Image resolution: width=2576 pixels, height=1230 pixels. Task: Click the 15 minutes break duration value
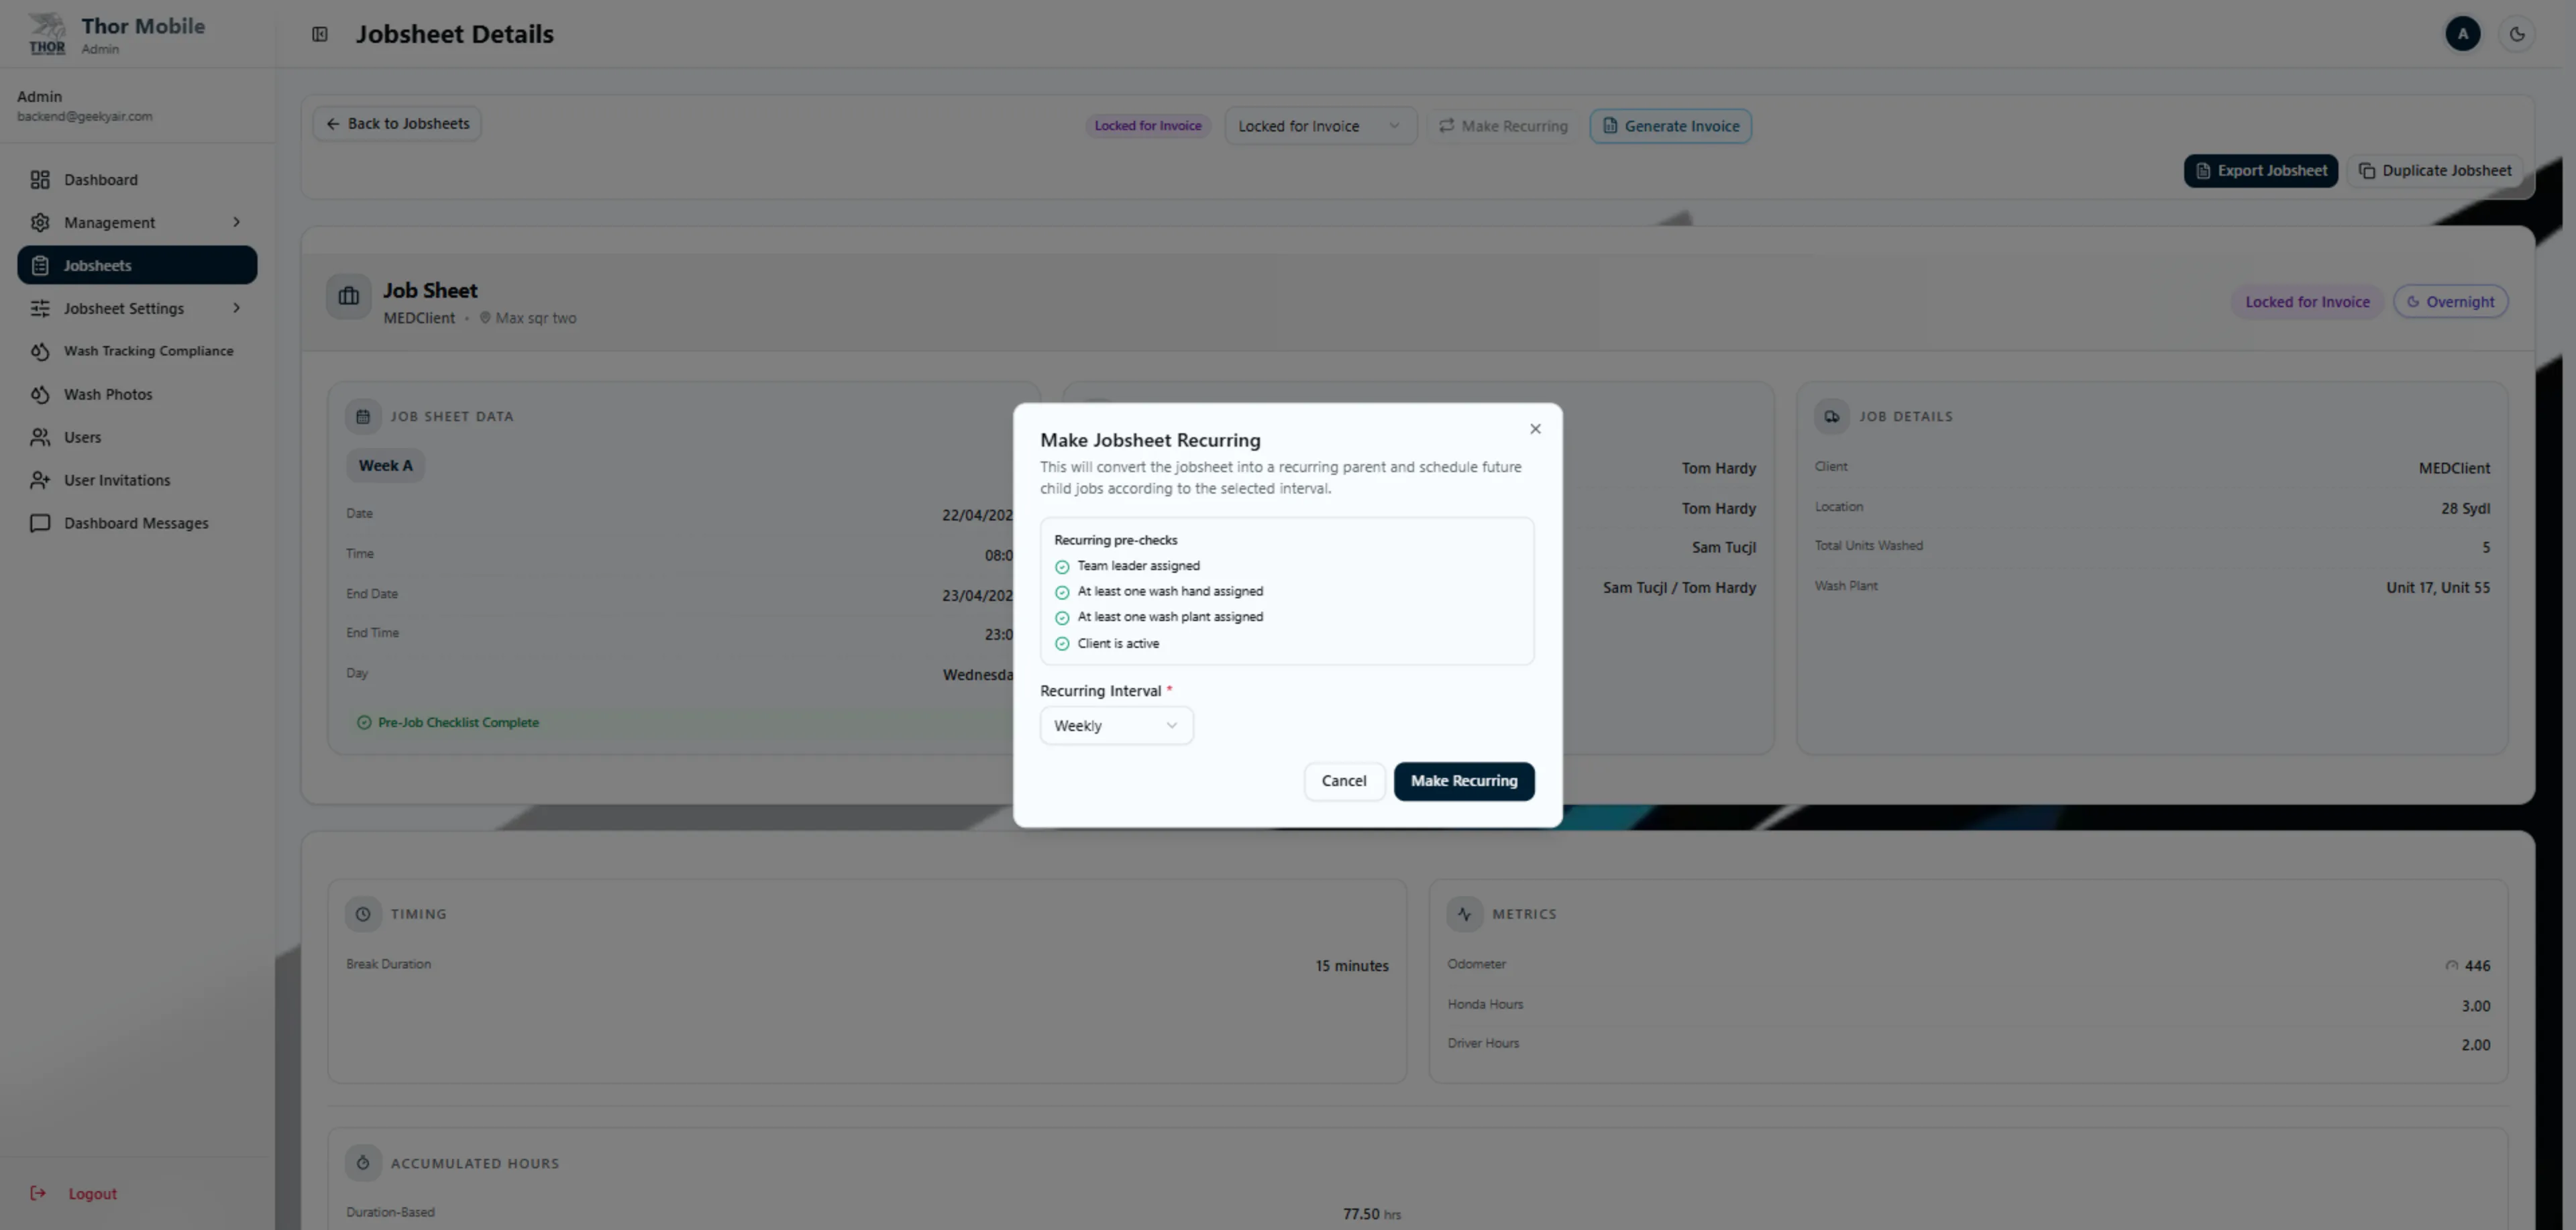click(1352, 966)
